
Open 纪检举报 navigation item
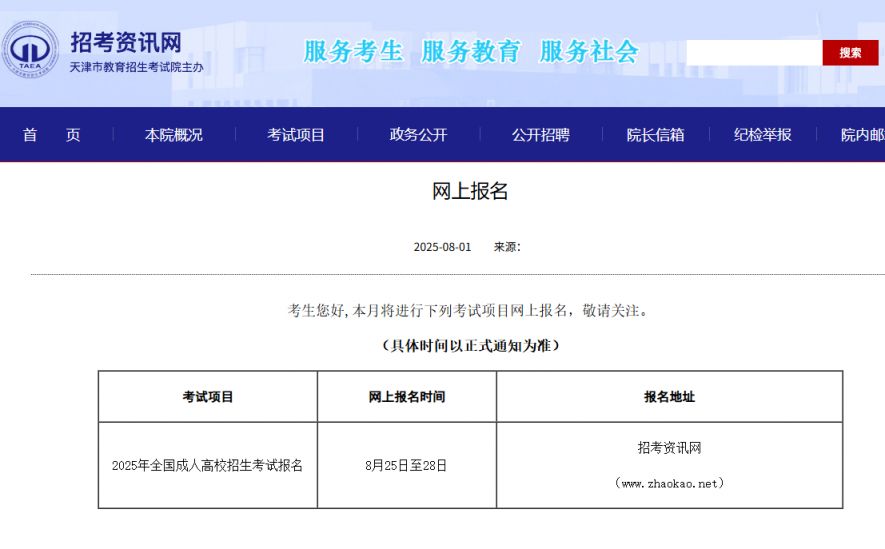pyautogui.click(x=762, y=135)
